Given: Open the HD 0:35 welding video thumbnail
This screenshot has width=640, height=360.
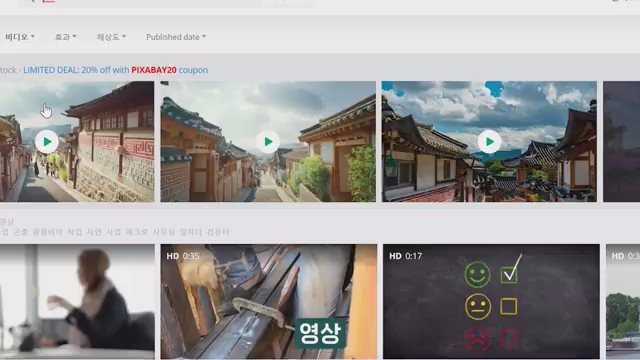Looking at the screenshot, I should click(x=269, y=302).
